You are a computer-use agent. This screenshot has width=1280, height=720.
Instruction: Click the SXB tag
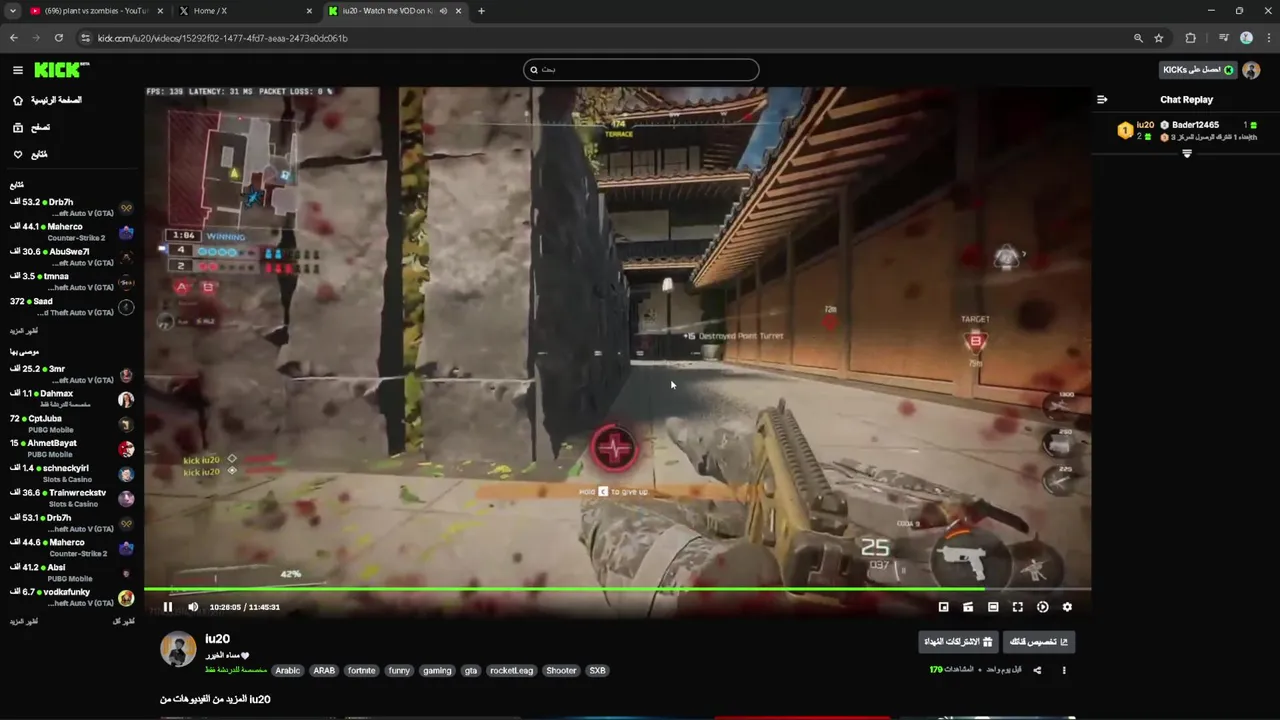click(597, 671)
